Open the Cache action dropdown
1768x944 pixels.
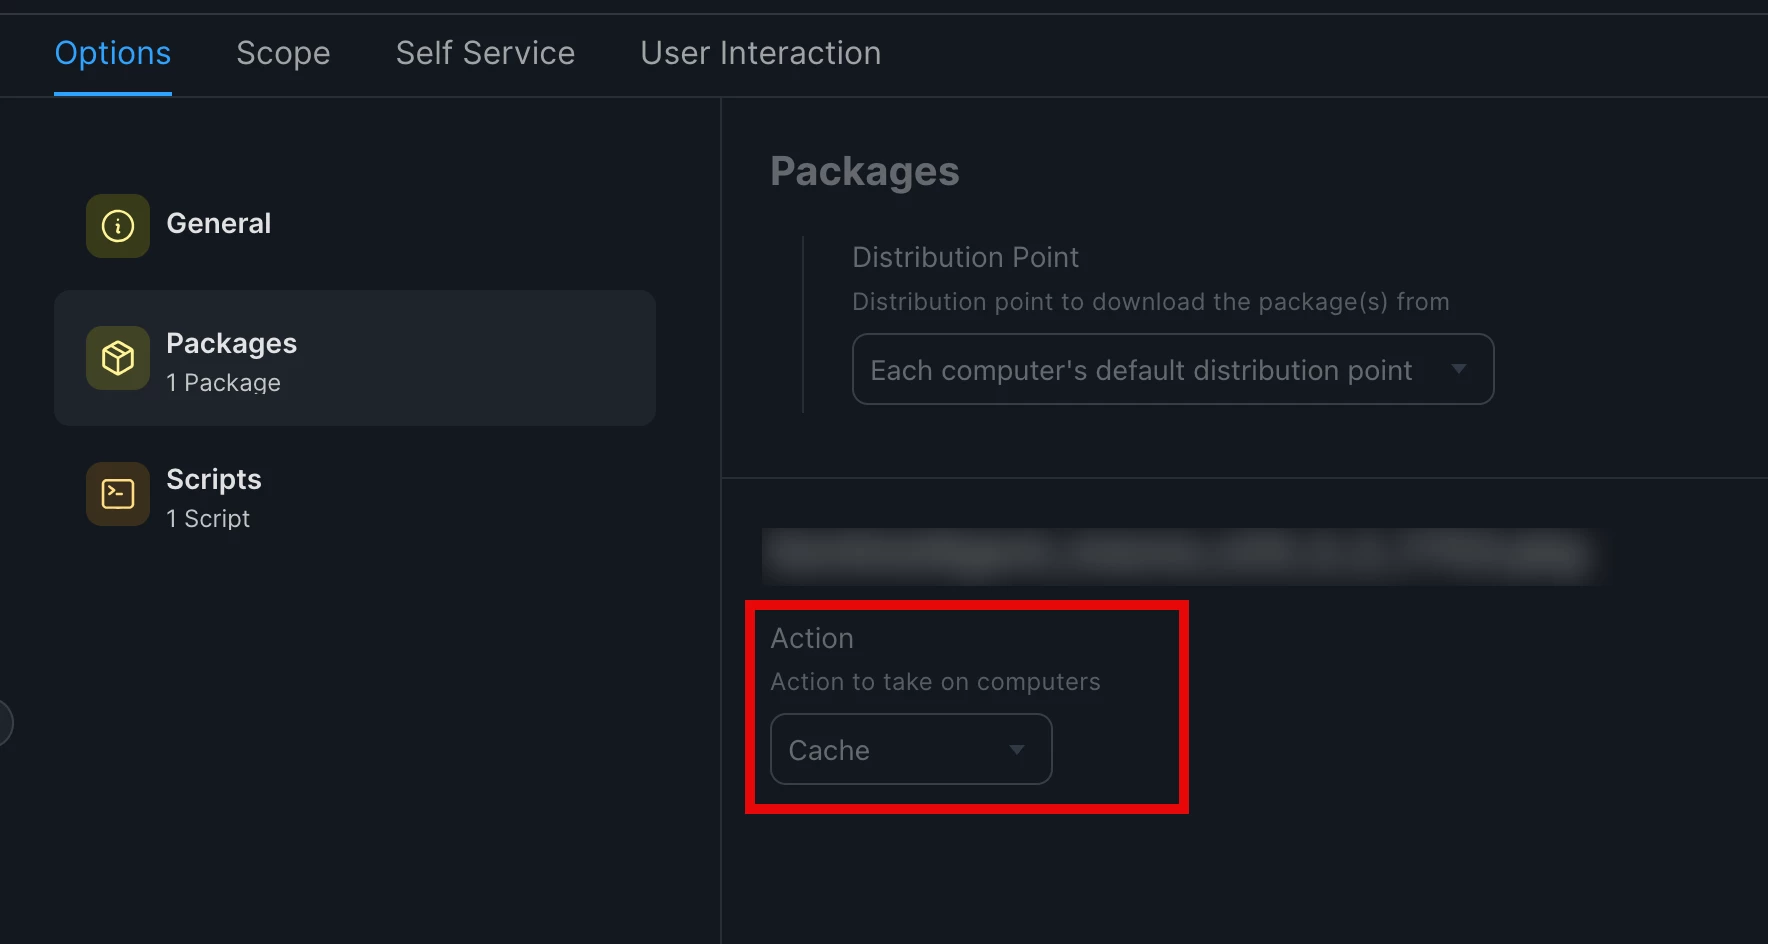pos(911,749)
